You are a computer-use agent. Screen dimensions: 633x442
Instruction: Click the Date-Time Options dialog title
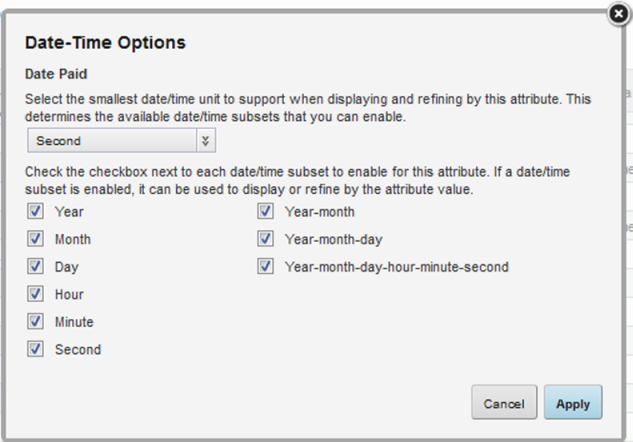[105, 43]
